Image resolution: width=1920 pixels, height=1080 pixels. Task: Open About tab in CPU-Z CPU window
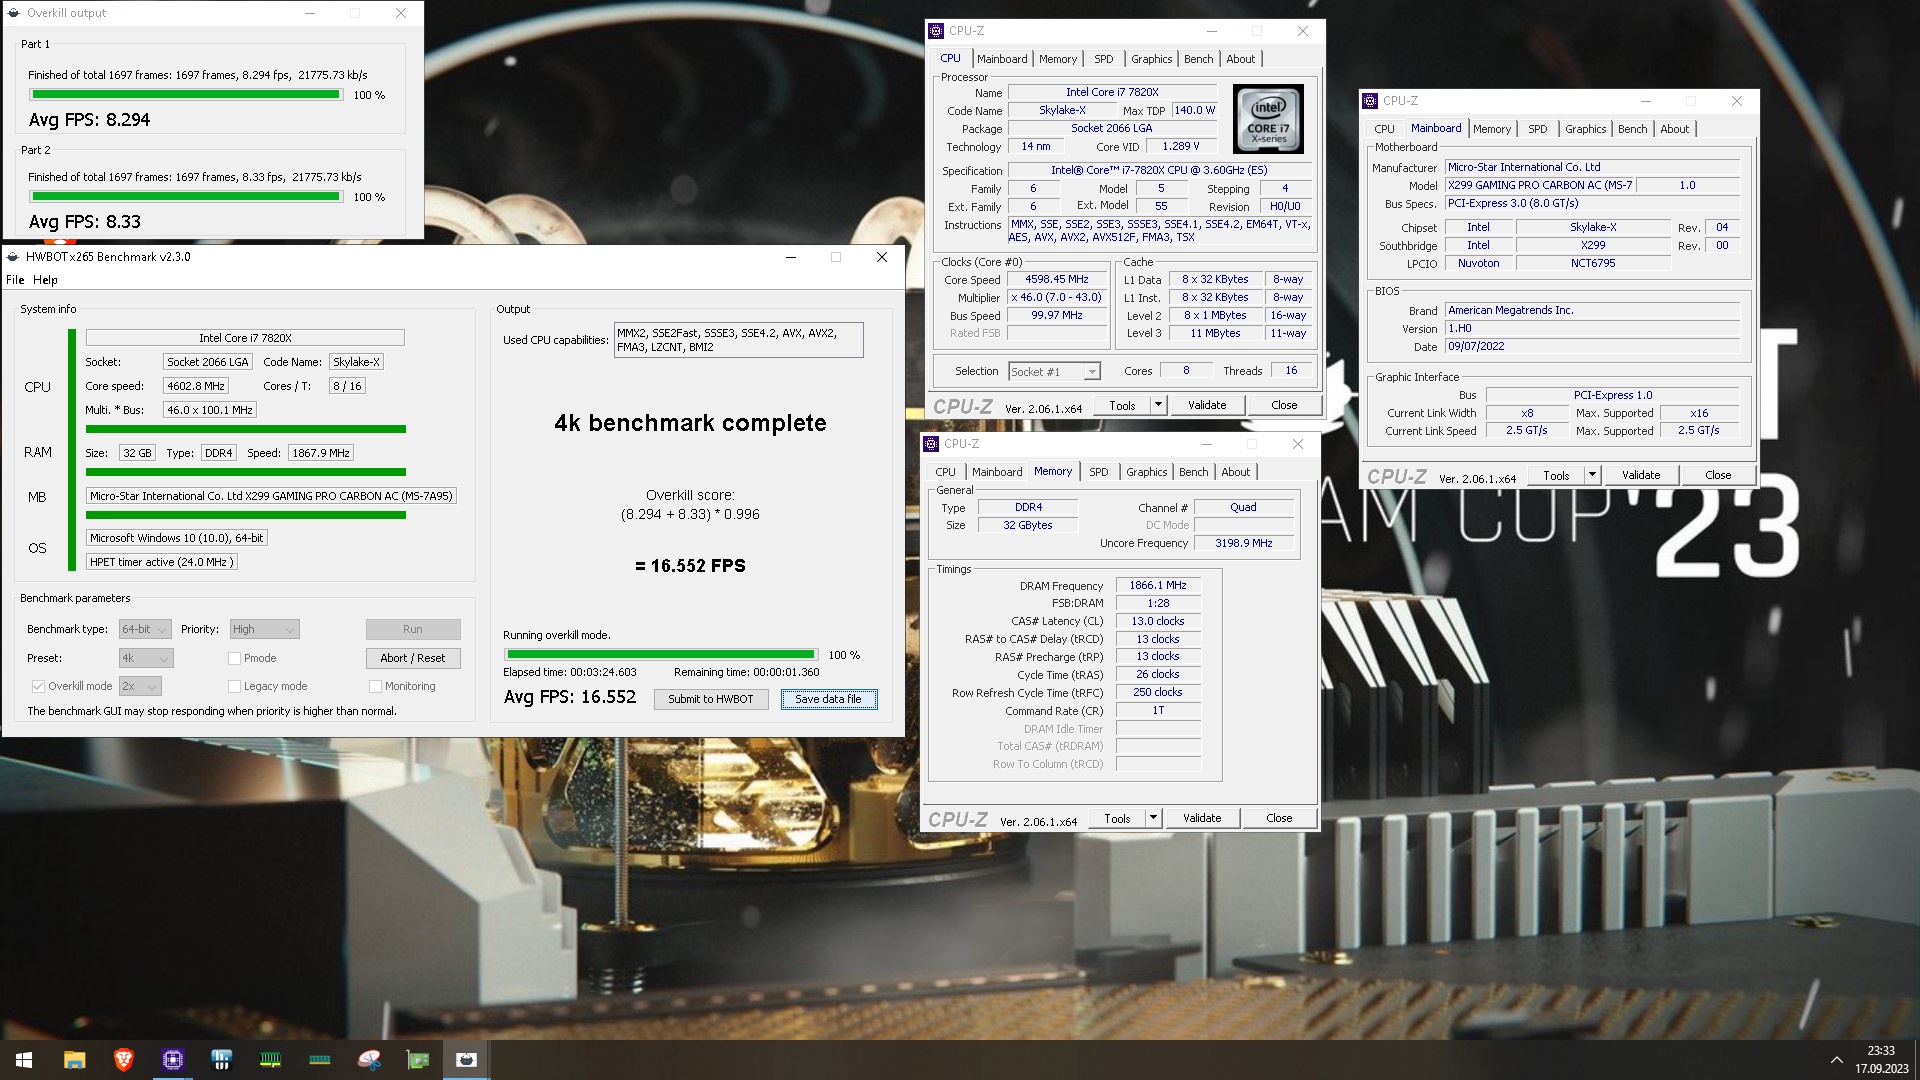(x=1240, y=59)
